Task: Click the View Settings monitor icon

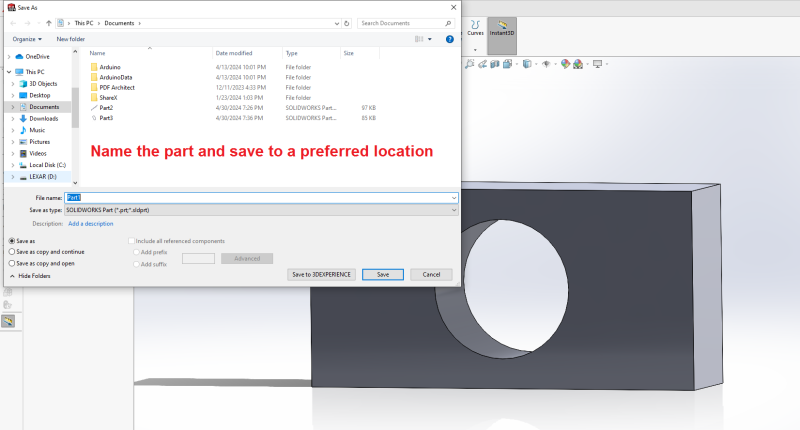Action: [597, 64]
